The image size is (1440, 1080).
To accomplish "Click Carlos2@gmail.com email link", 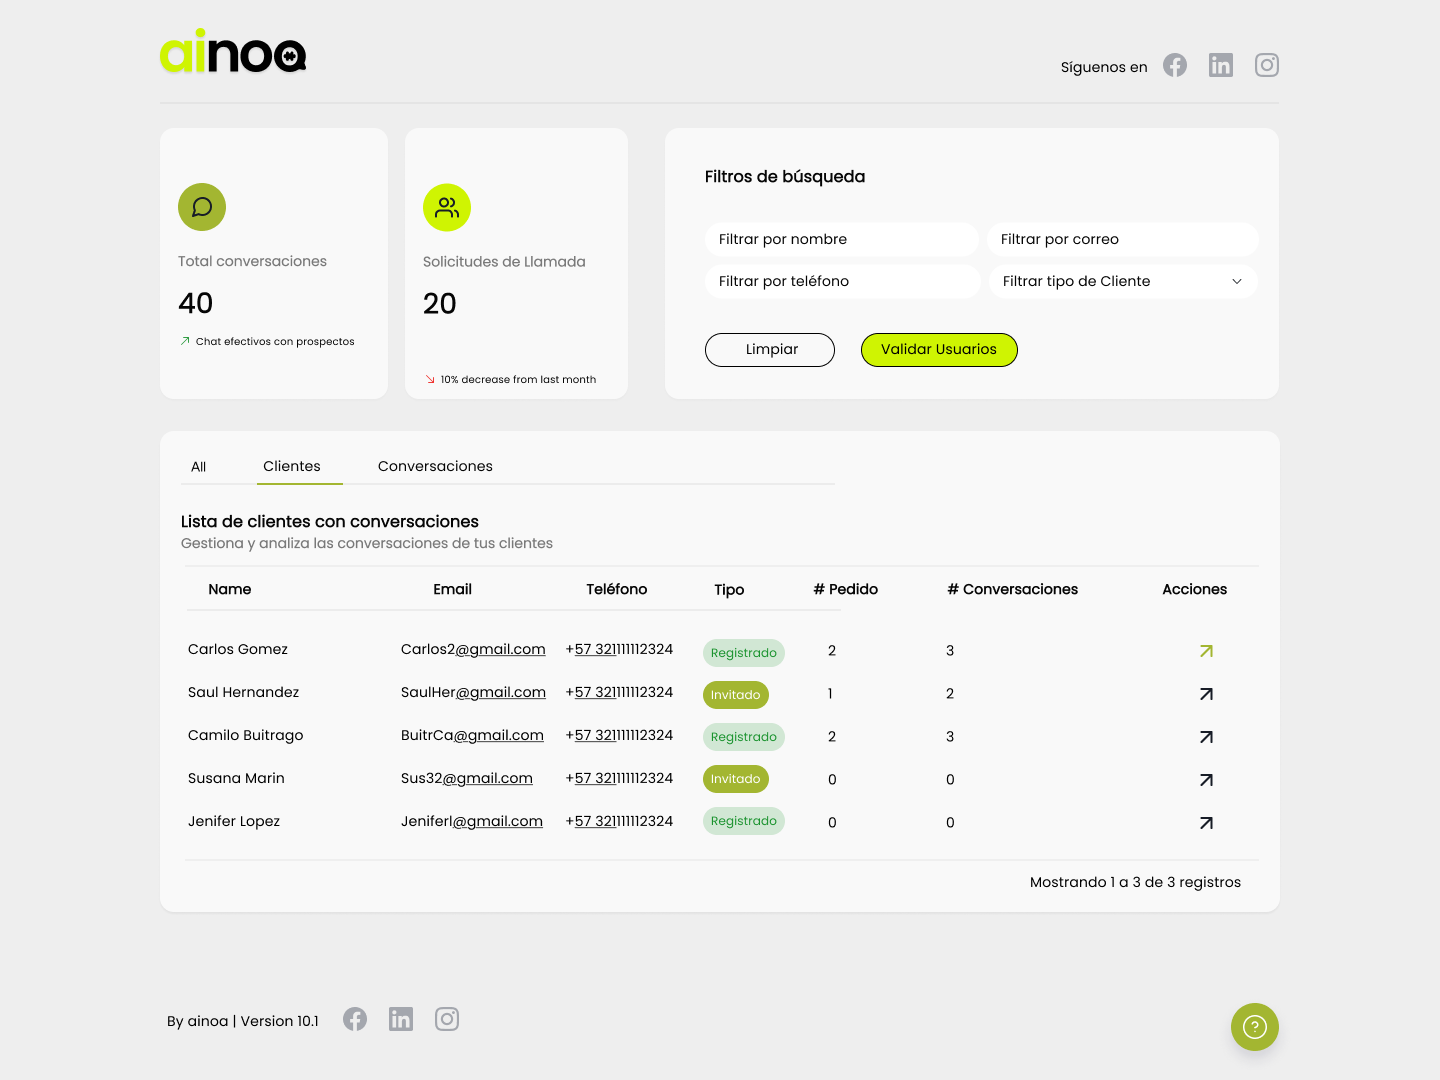I will tap(473, 650).
